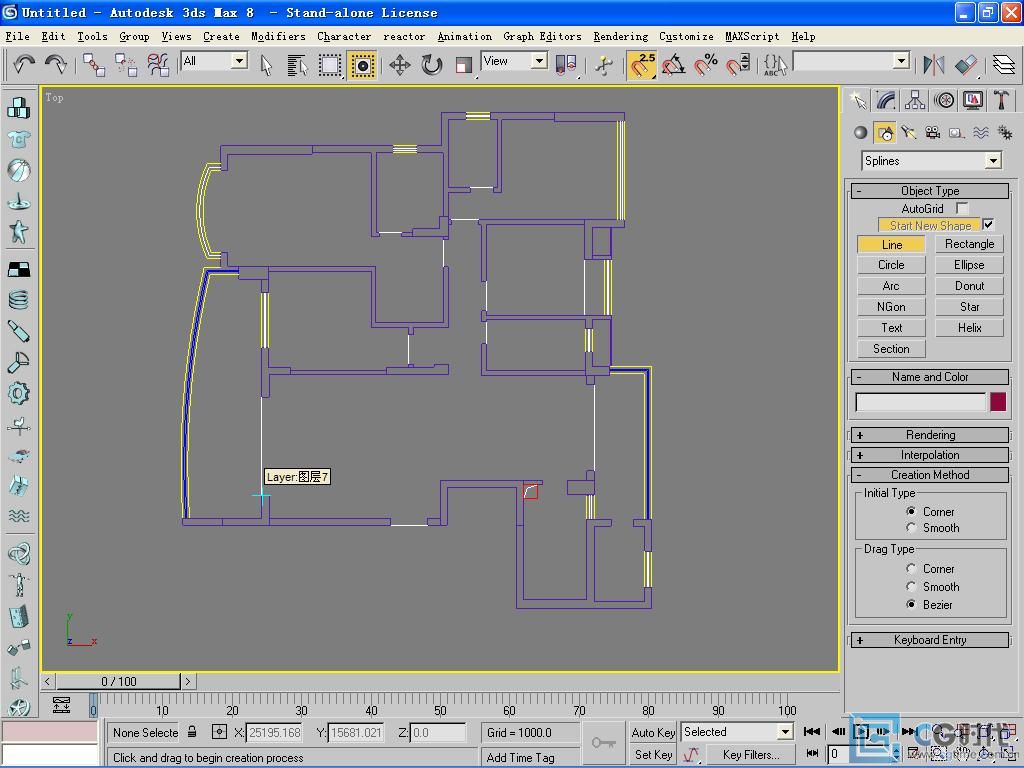1024x768 pixels.
Task: Toggle Window/Crossing selection mode
Action: (362, 65)
